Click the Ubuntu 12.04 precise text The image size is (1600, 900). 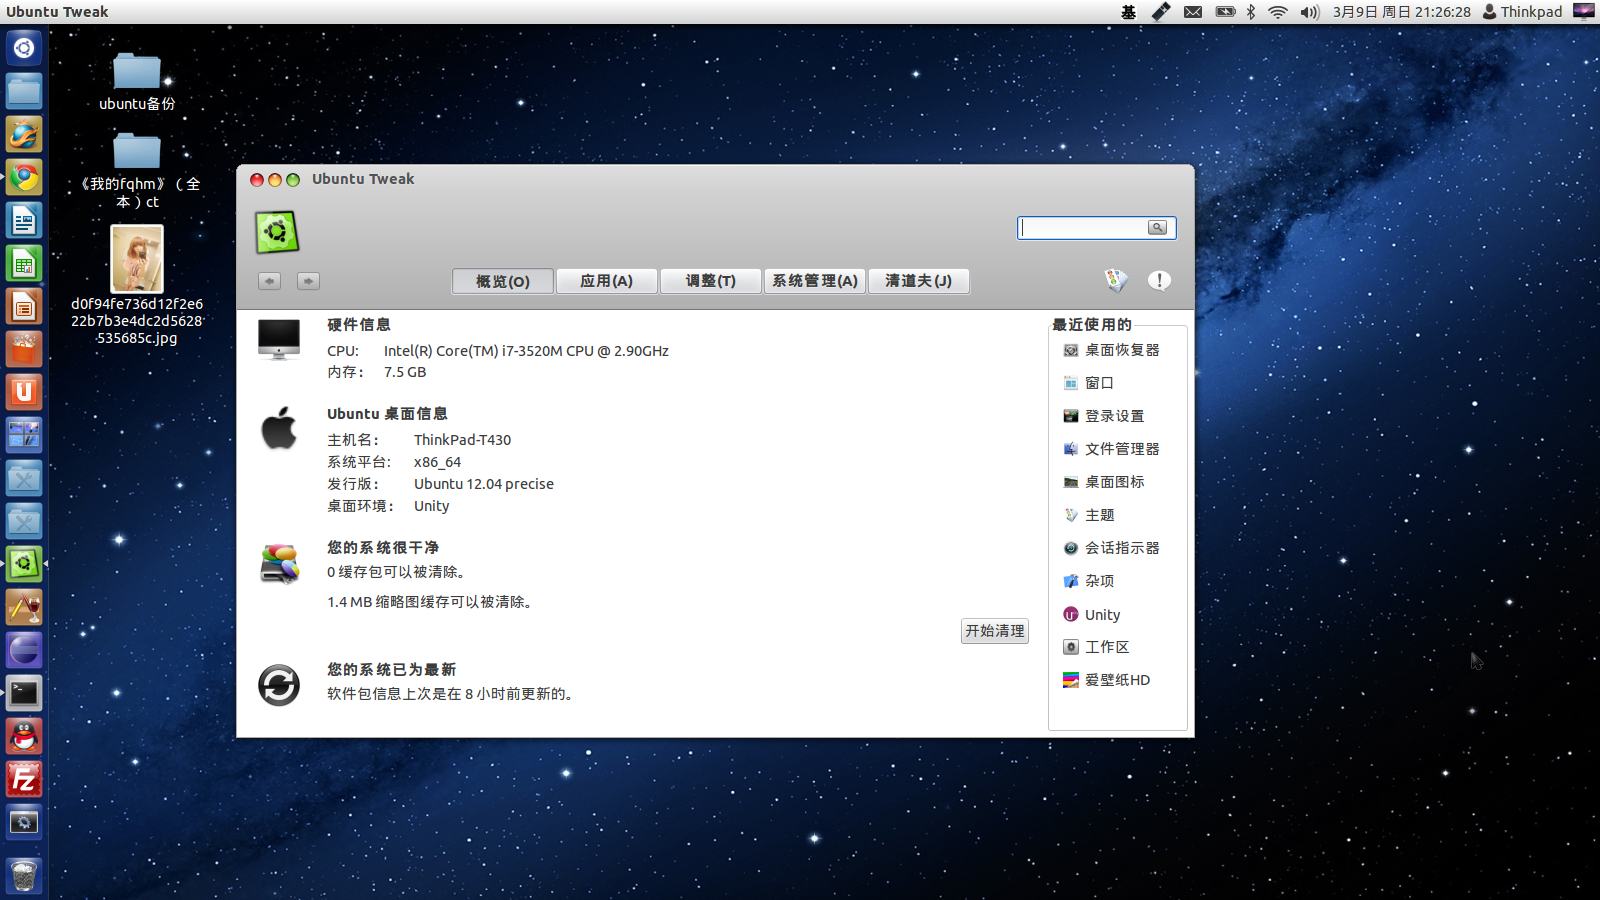[484, 484]
